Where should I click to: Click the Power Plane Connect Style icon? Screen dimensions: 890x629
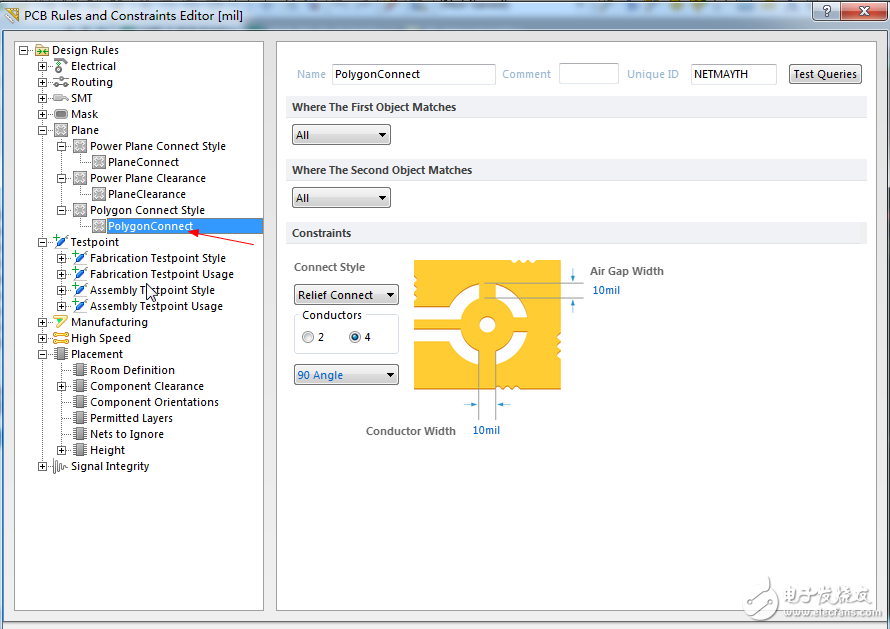80,146
